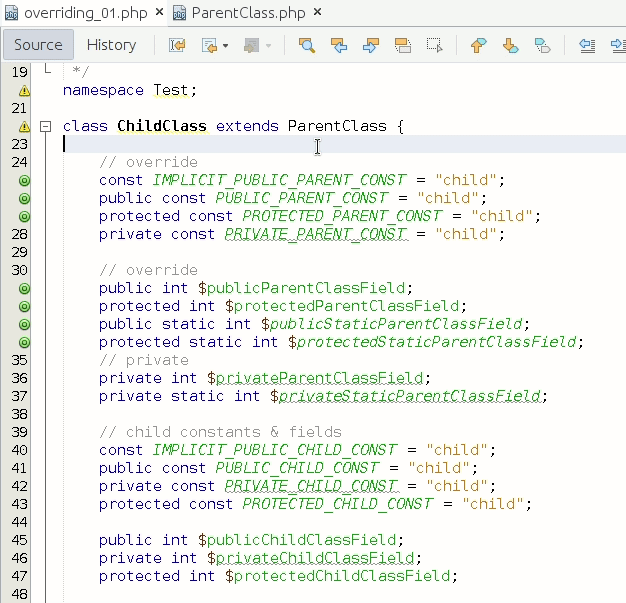This screenshot has height=603, width=626.
Task: Click the warning icon beside namespace Test
Action: pyautogui.click(x=24, y=91)
